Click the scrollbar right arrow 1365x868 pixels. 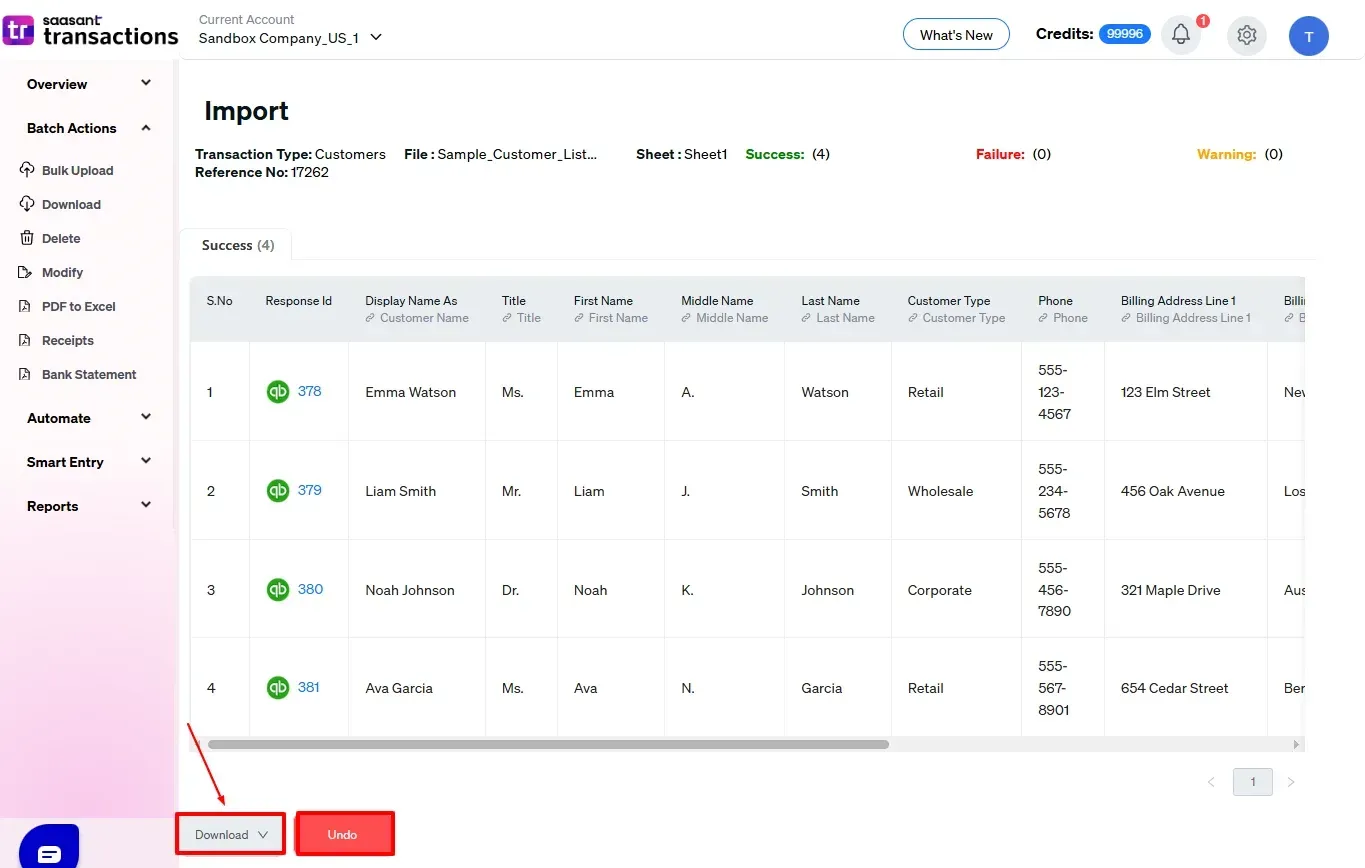pyautogui.click(x=1297, y=744)
